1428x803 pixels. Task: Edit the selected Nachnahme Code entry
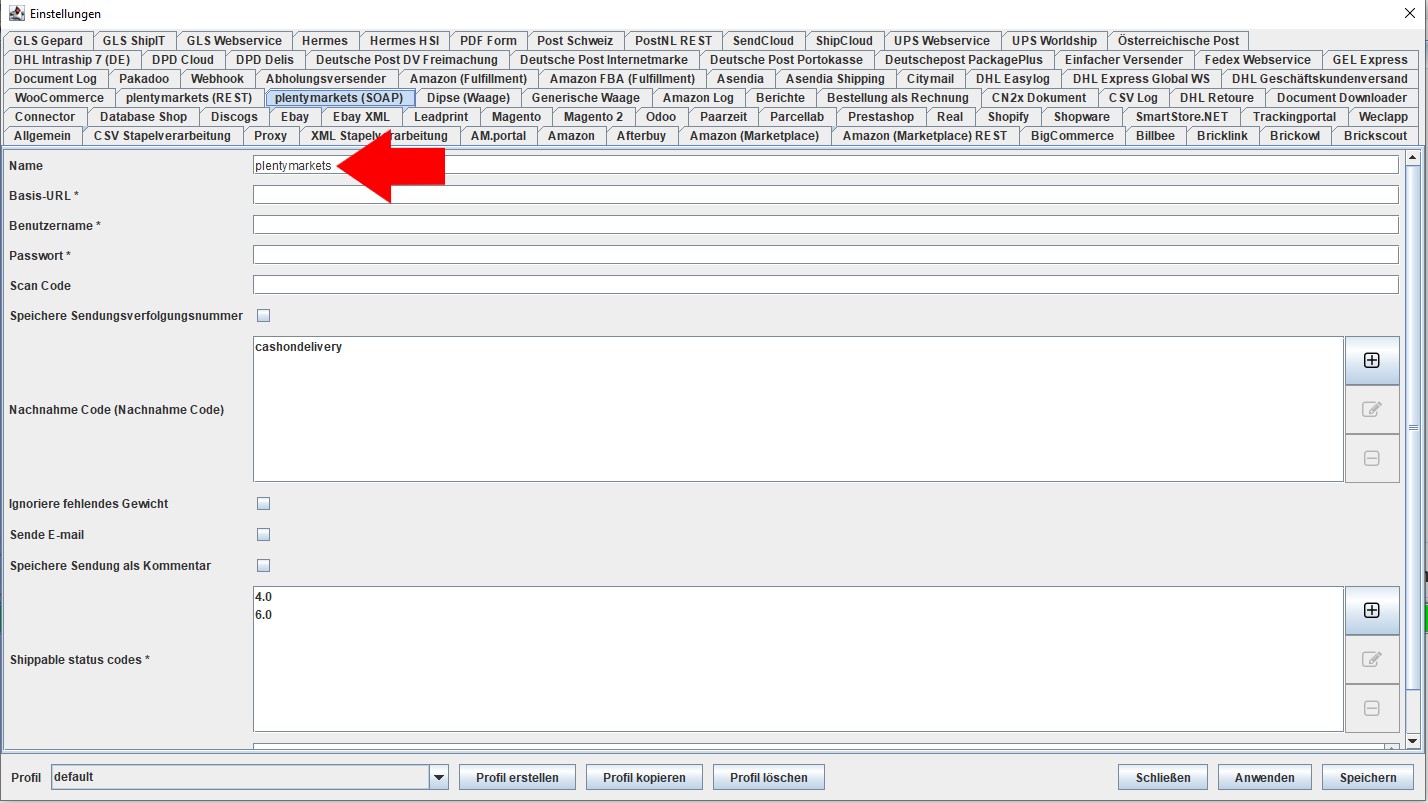tap(1372, 409)
